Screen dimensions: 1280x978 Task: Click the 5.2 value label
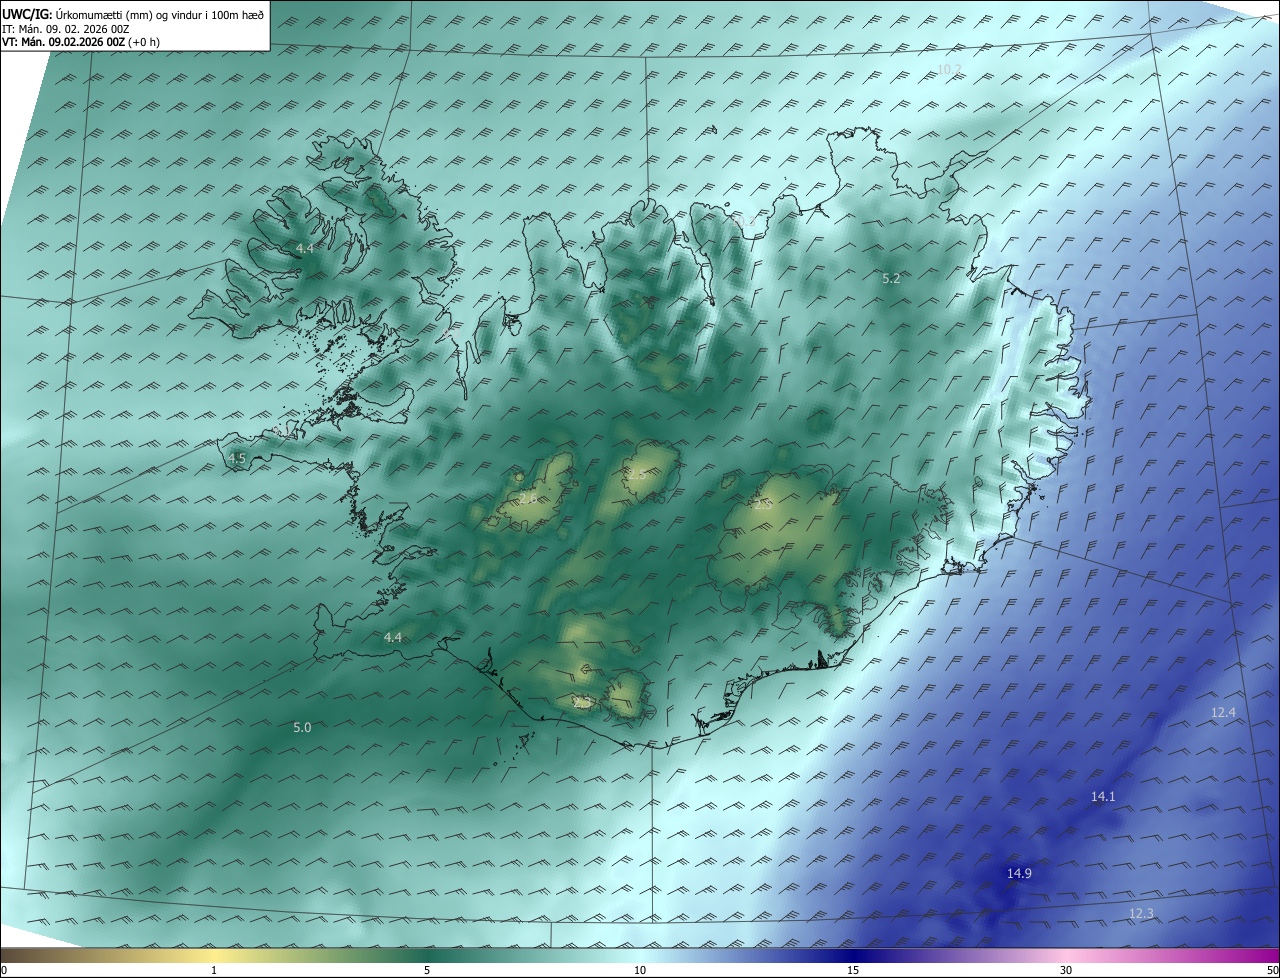[891, 279]
